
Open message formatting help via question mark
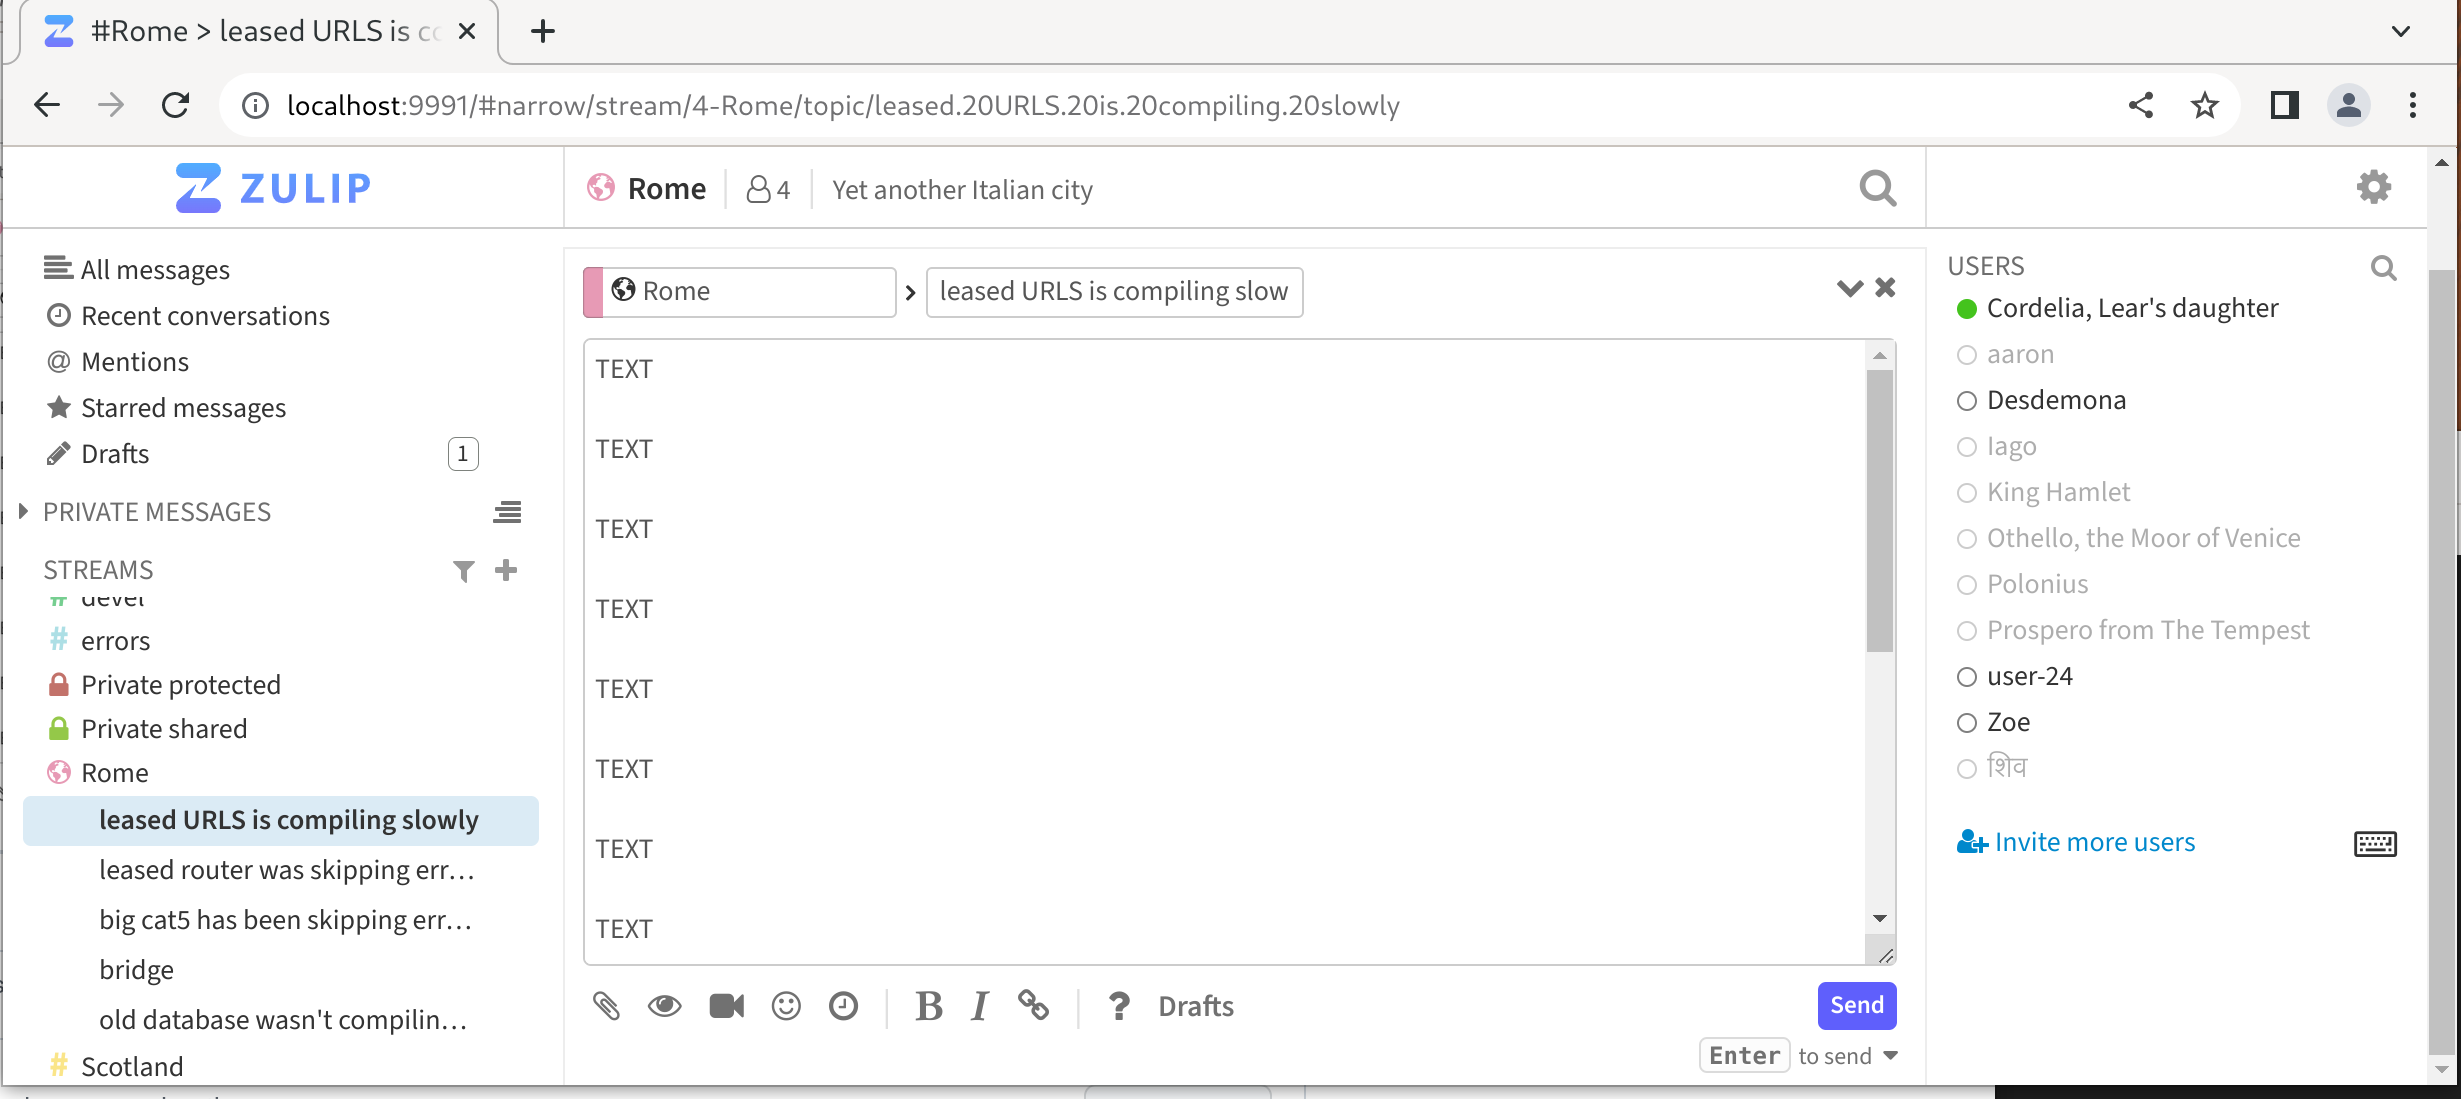pos(1118,1006)
